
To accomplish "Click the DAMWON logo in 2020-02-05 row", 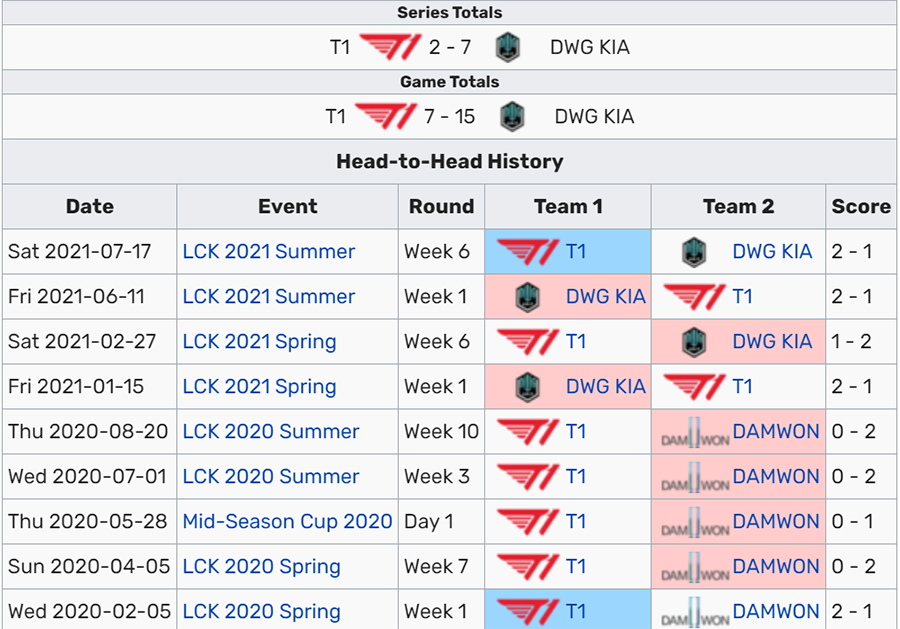I will [695, 612].
